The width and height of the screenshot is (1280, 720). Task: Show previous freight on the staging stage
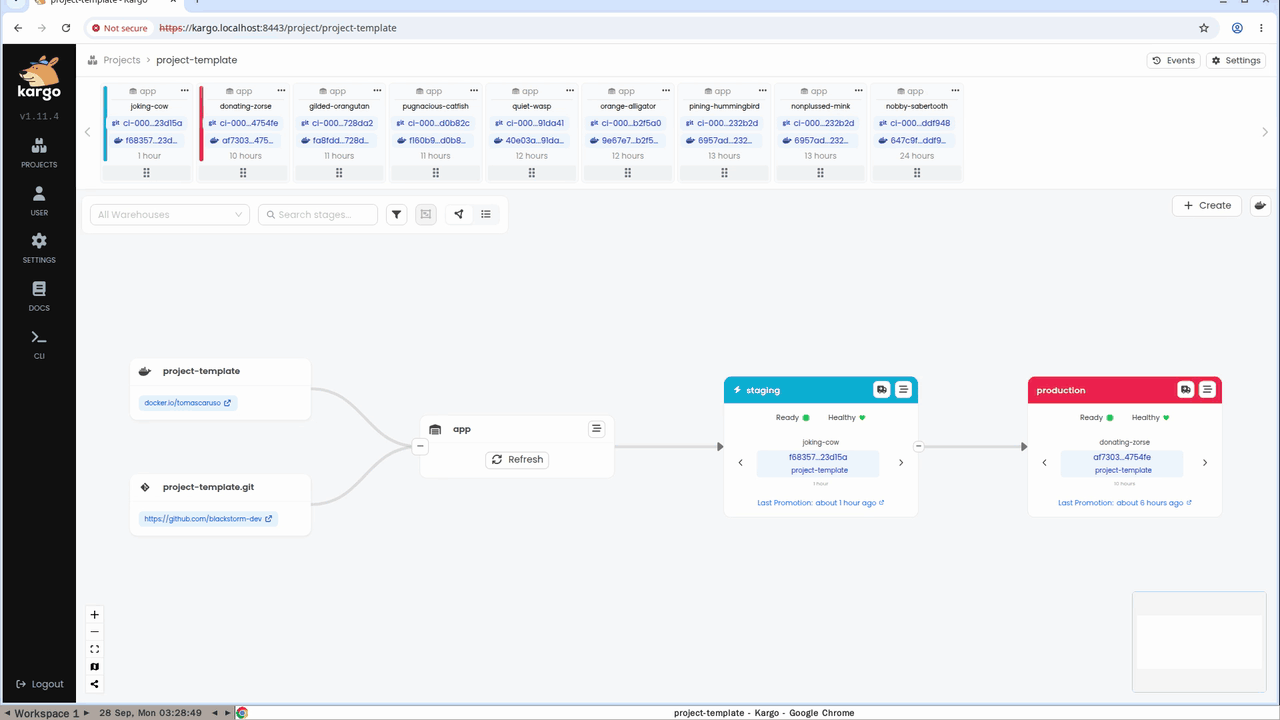point(741,463)
